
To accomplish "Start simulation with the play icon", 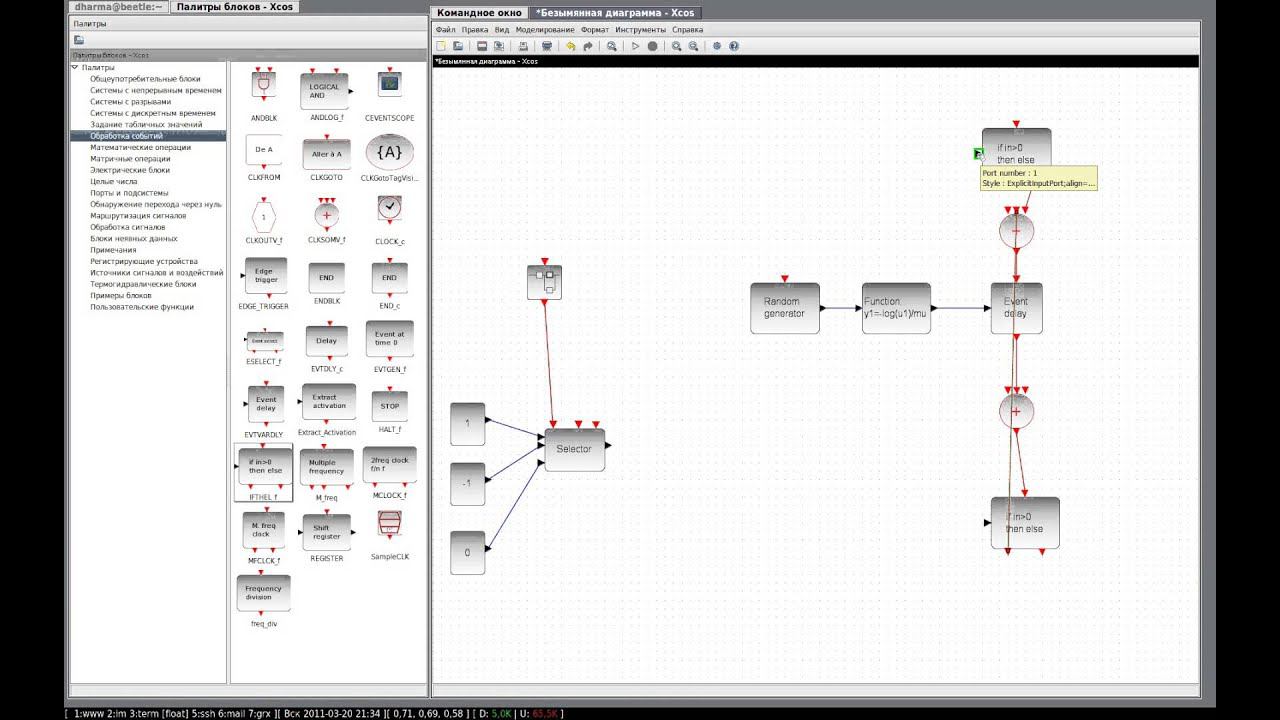I will point(635,46).
